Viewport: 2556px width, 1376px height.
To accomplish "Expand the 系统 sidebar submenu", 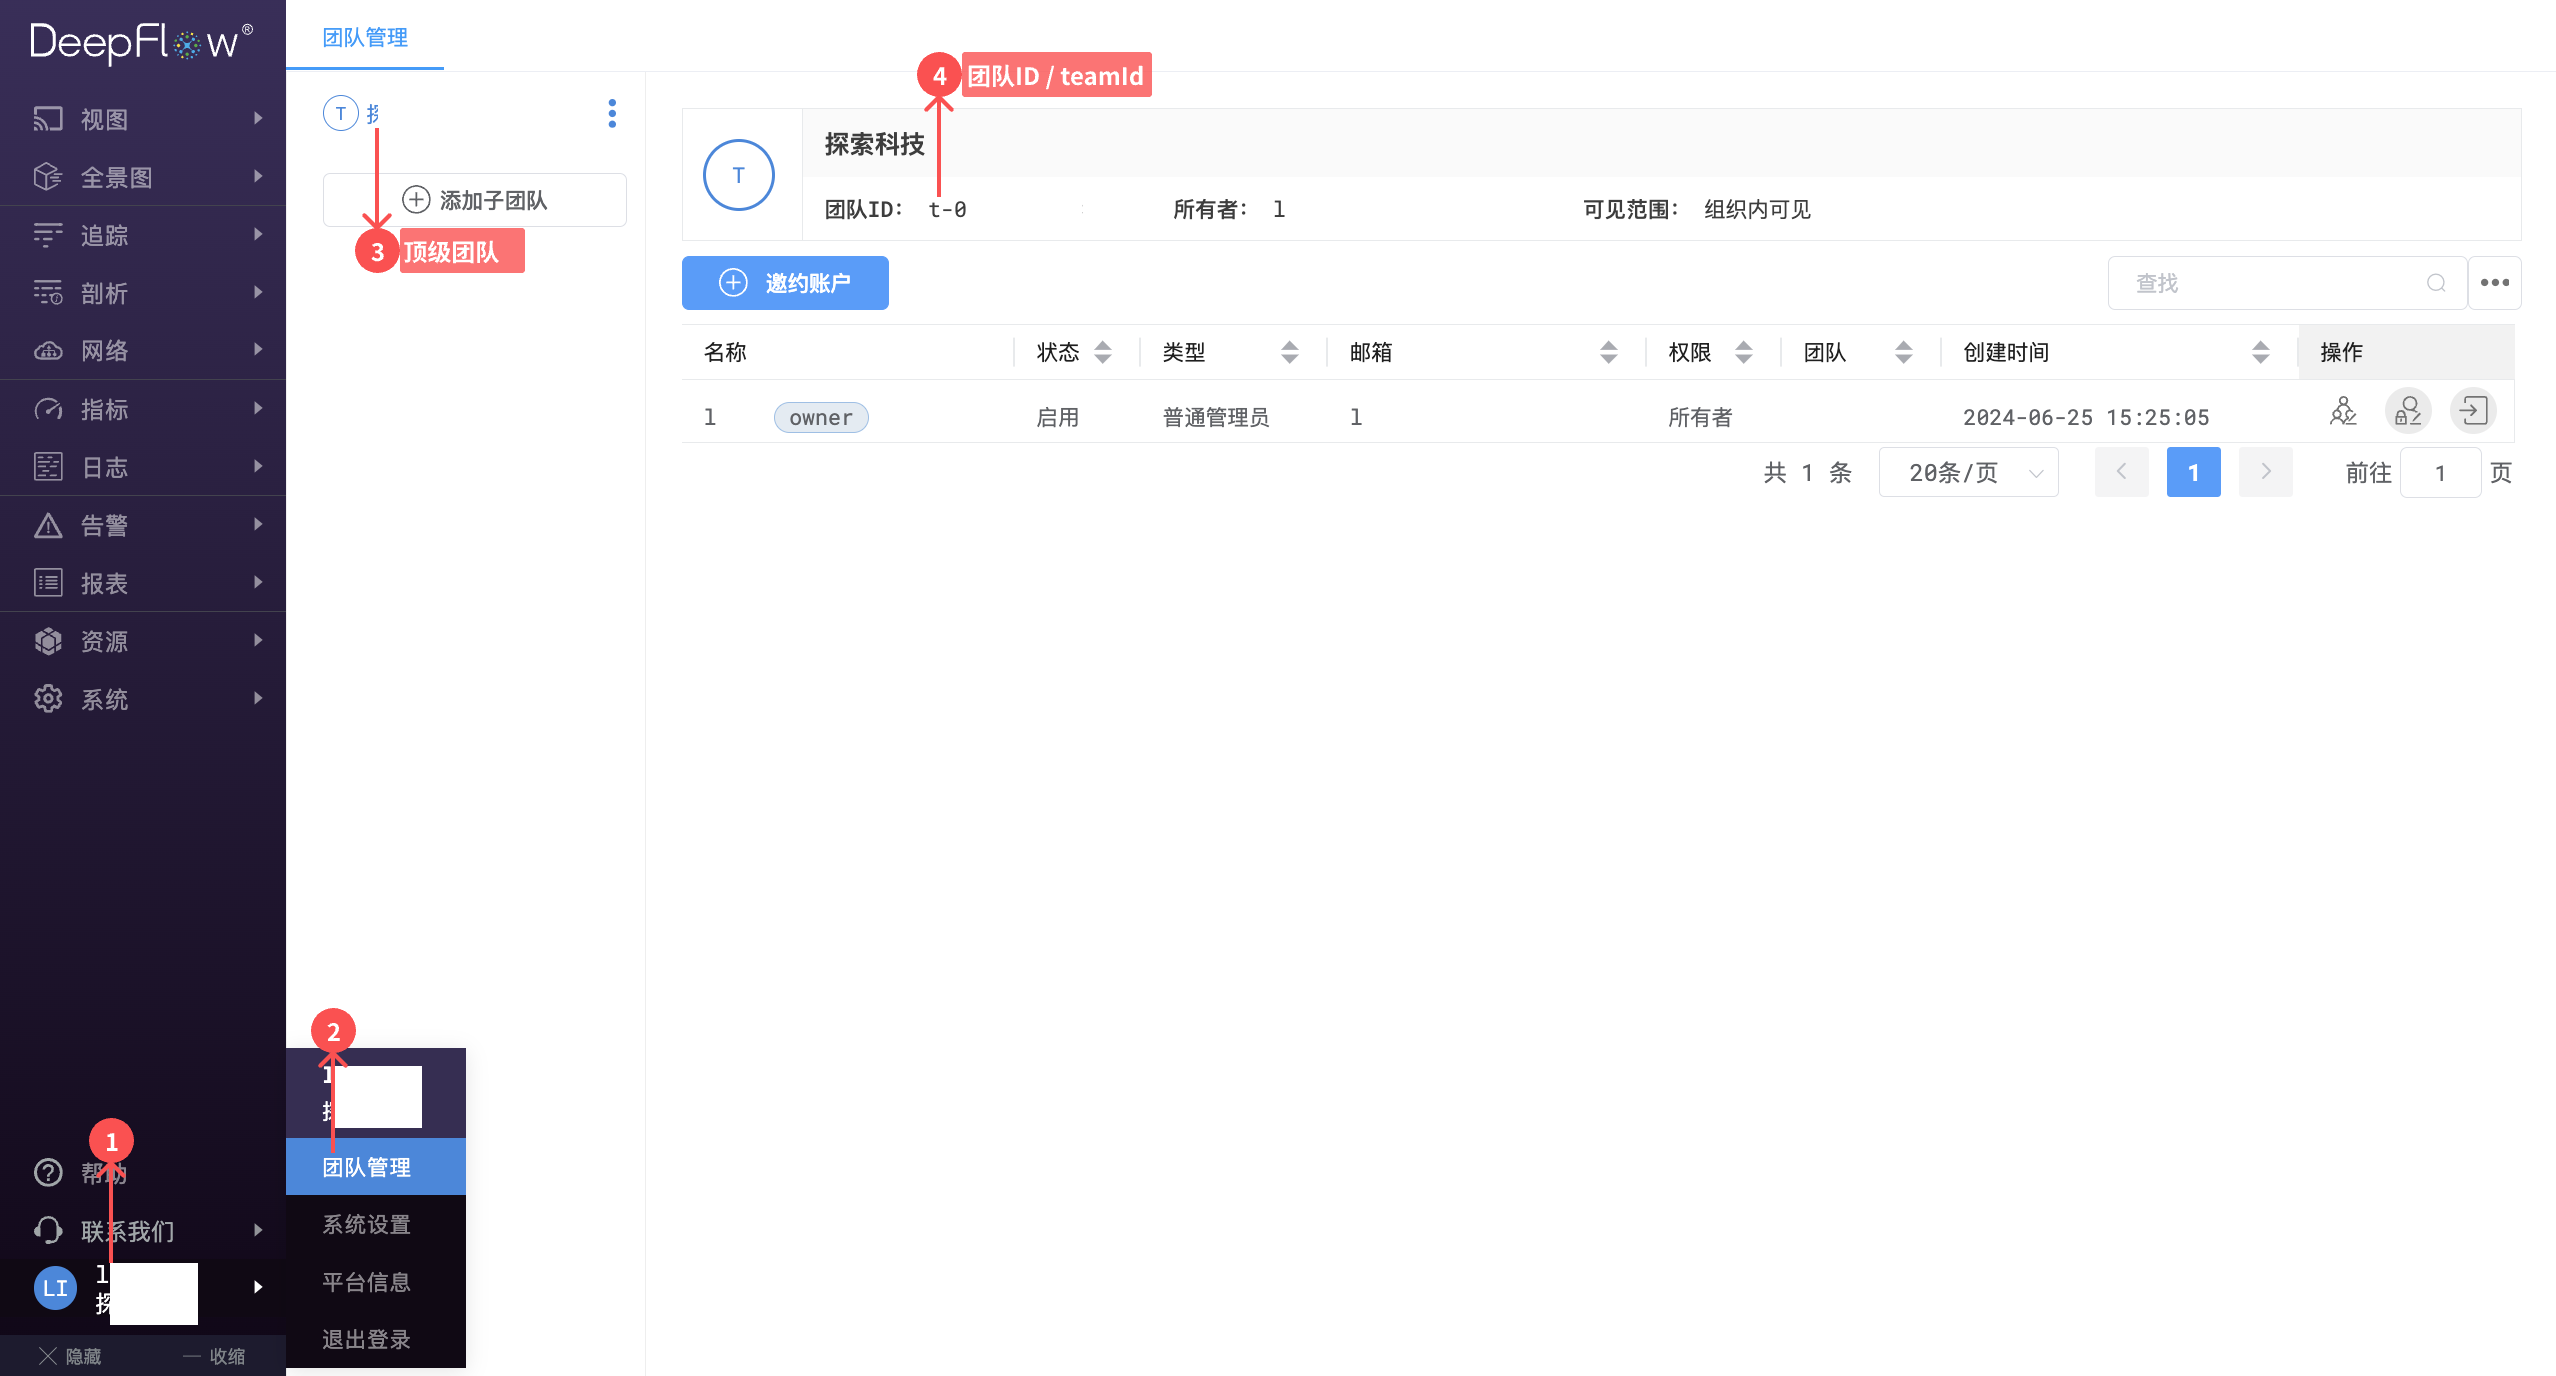I will (x=104, y=698).
